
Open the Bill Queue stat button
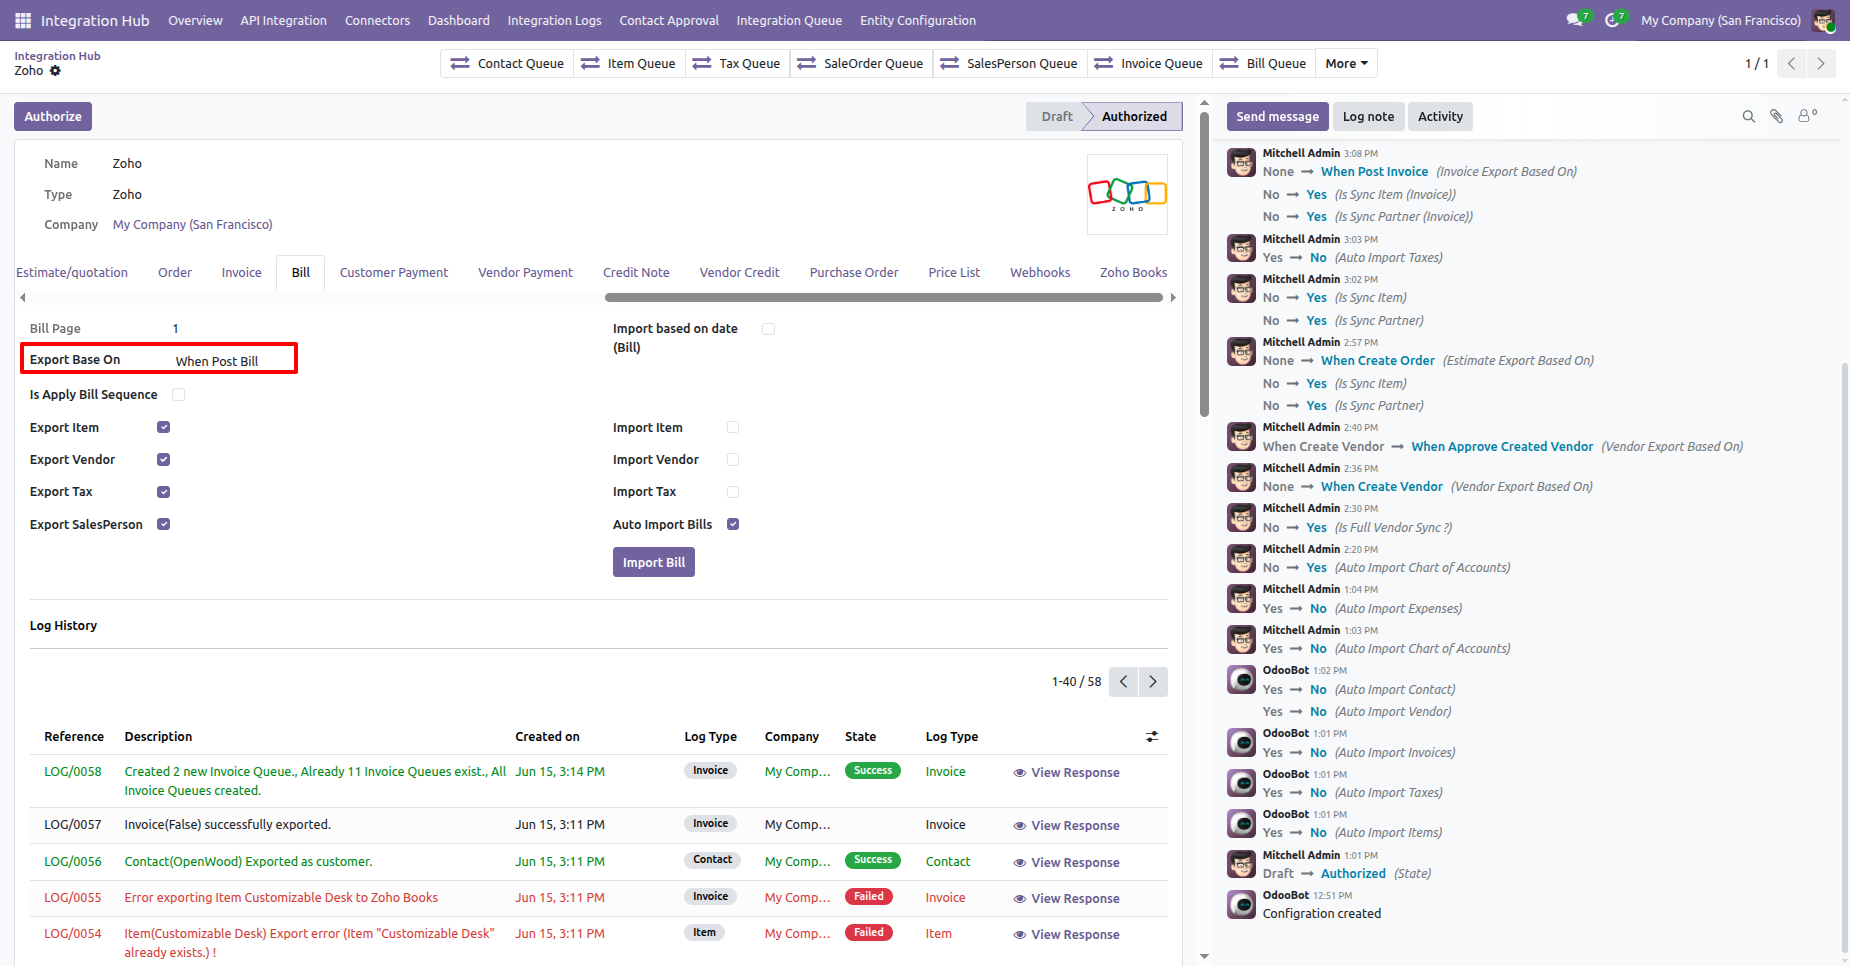click(x=1264, y=63)
